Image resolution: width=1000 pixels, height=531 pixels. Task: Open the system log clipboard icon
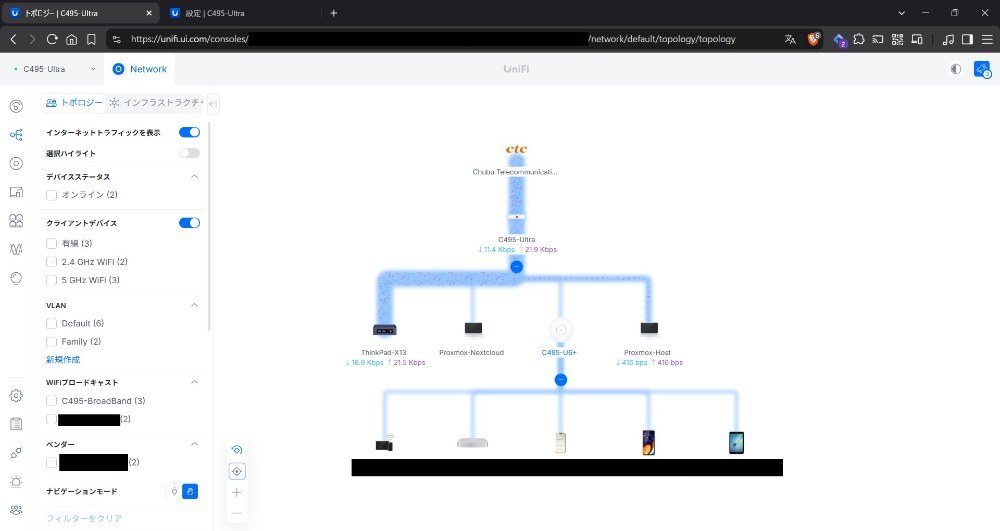point(16,424)
